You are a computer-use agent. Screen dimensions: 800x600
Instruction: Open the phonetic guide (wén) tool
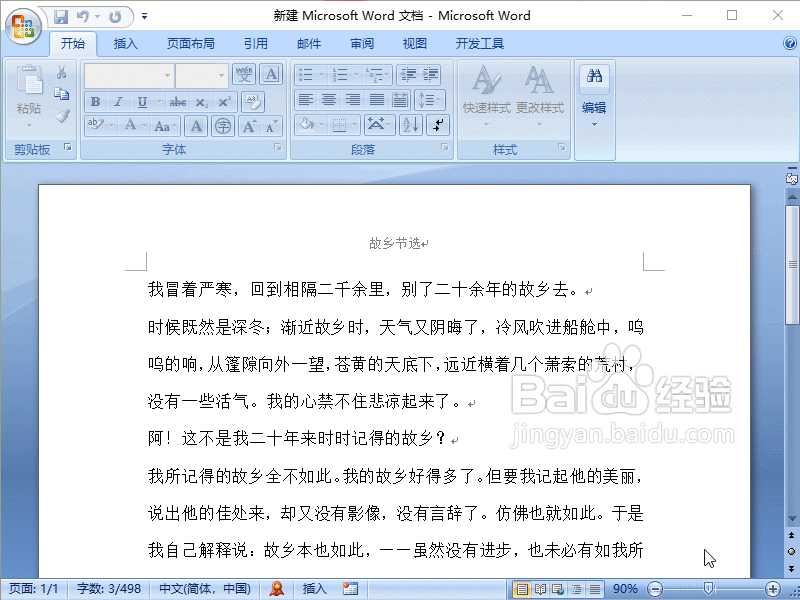(244, 74)
